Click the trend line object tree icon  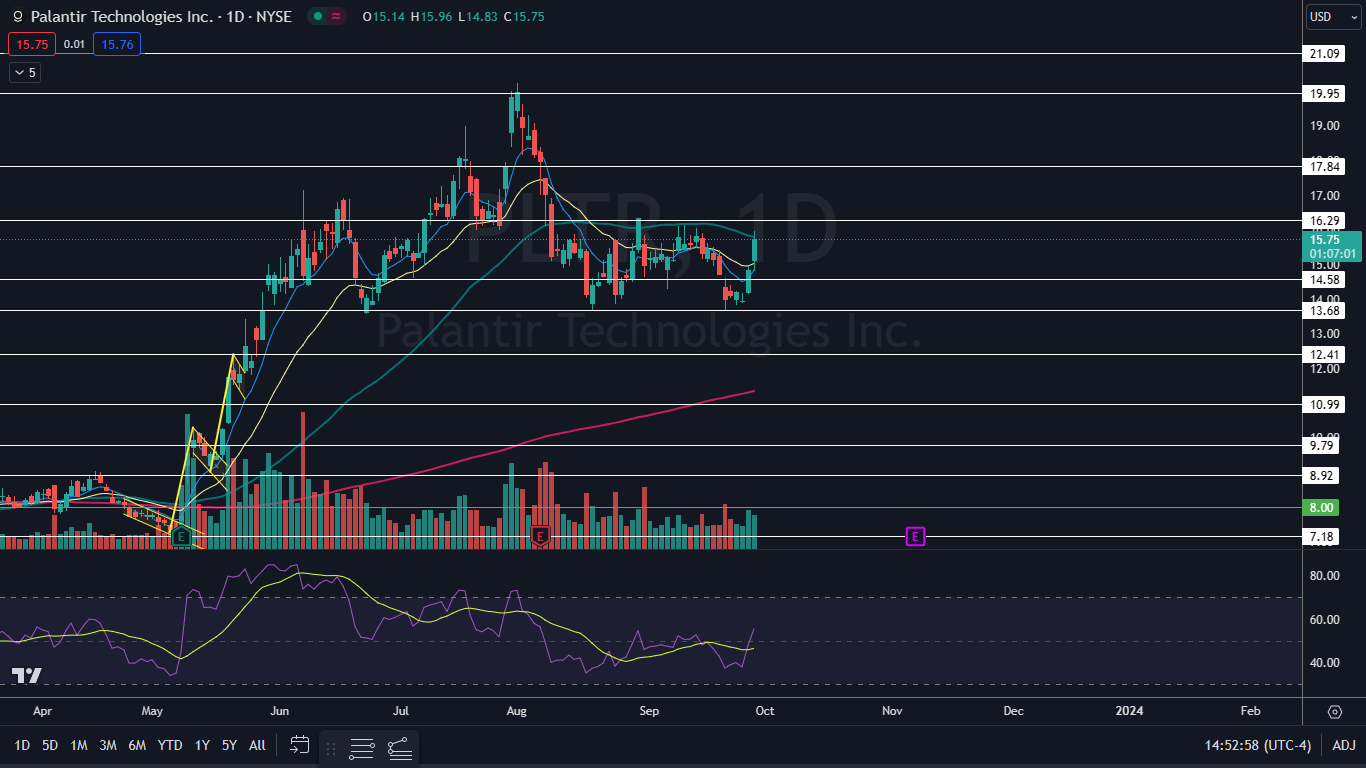click(399, 747)
